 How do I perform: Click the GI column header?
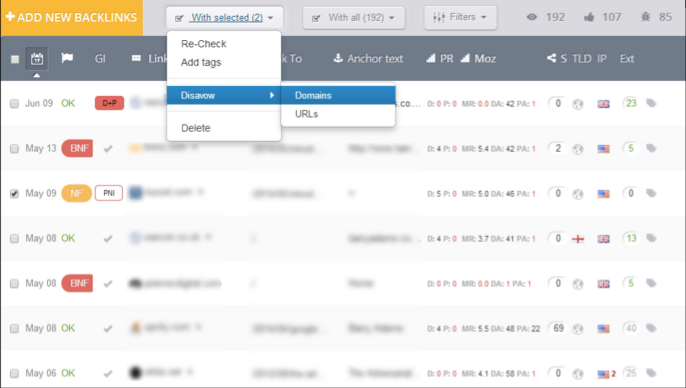100,59
